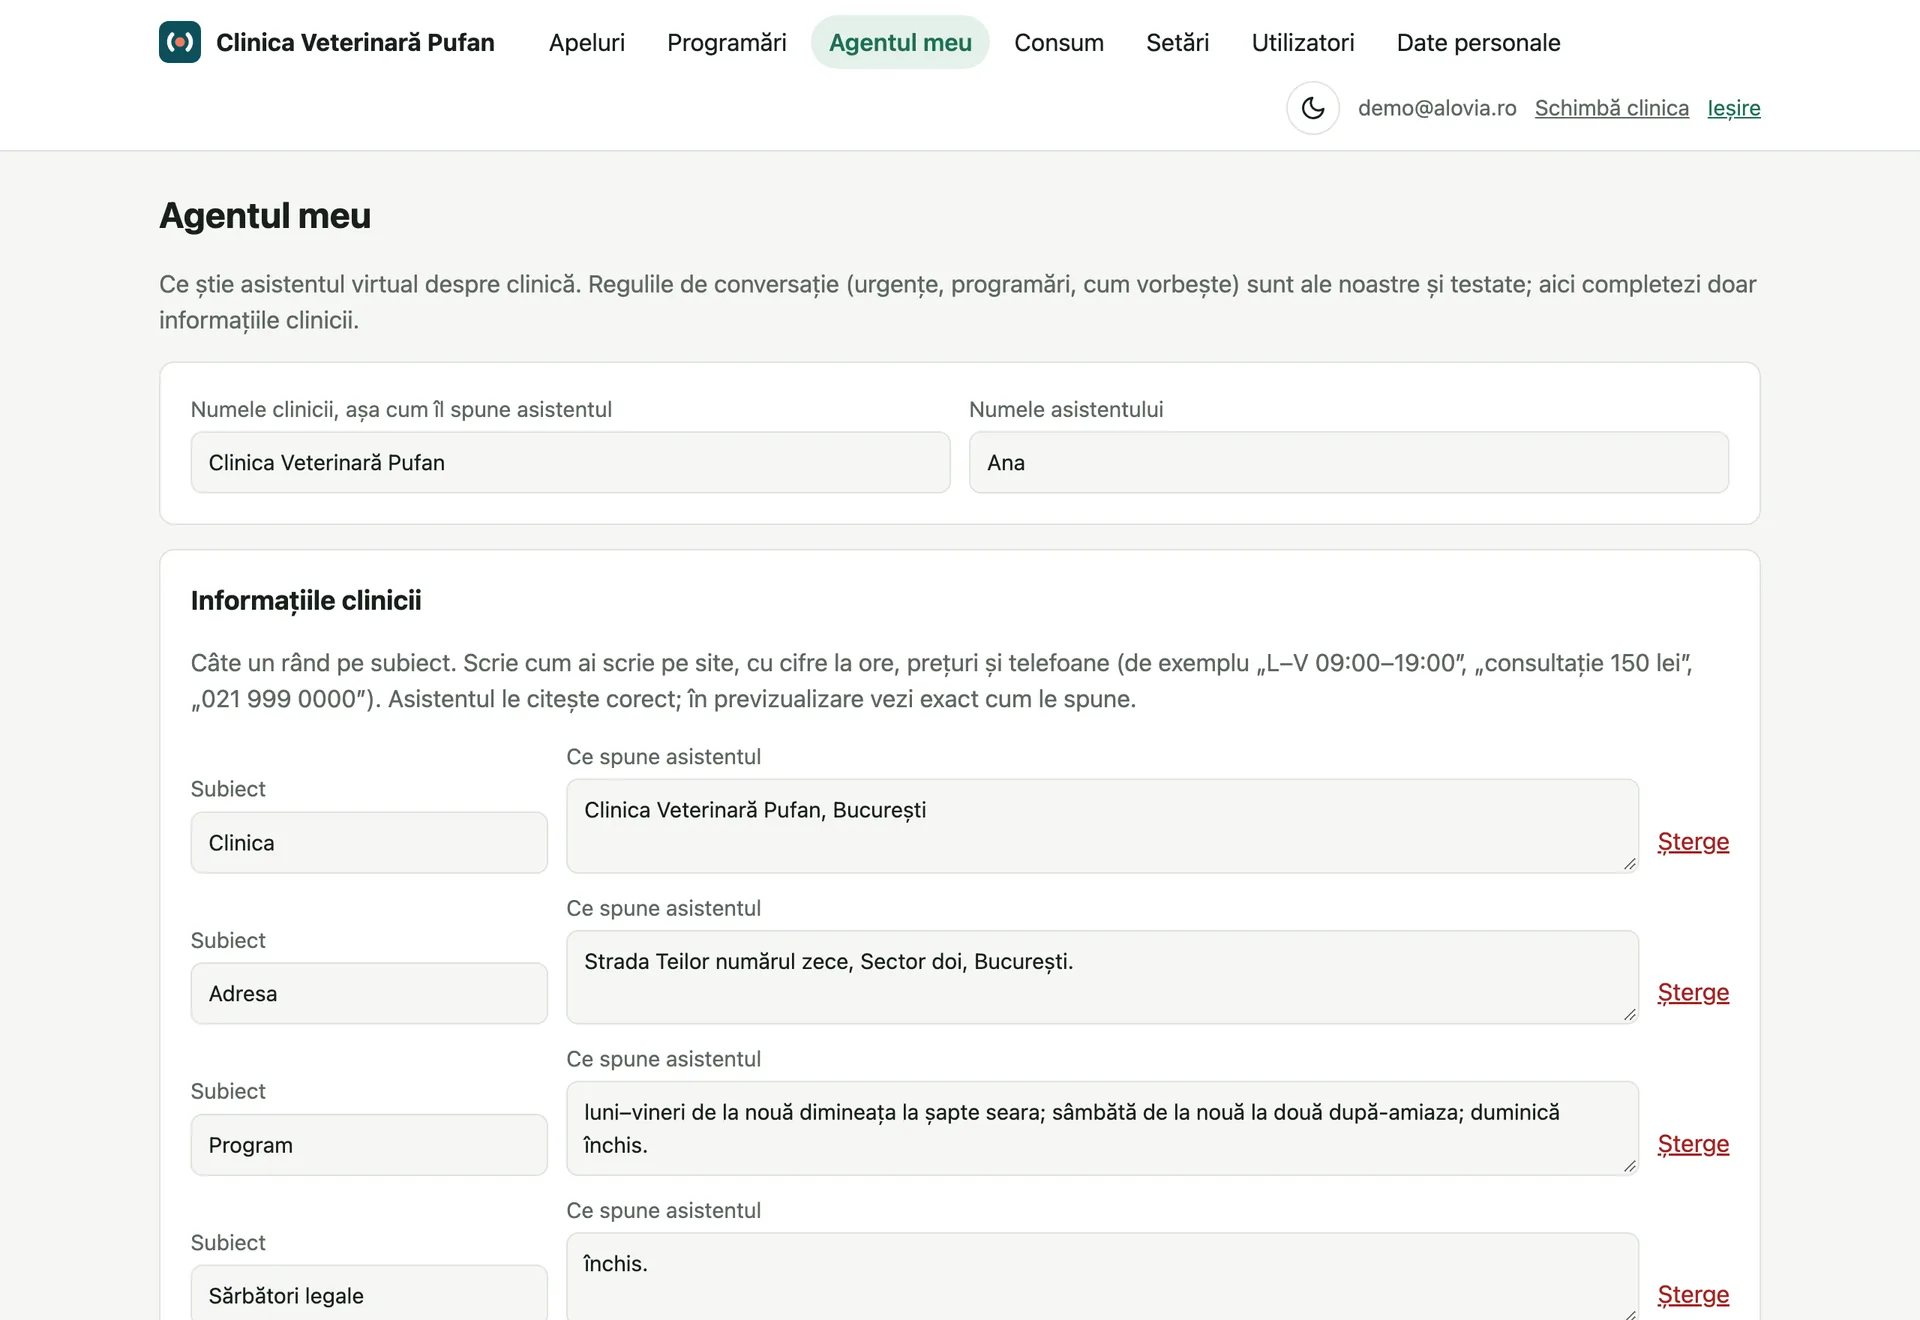
Task: Go to the Programări tab
Action: tap(727, 42)
